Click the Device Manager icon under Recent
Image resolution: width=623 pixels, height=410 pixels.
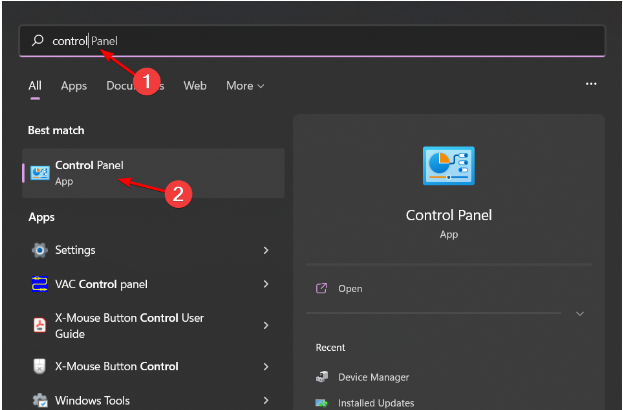tap(322, 377)
